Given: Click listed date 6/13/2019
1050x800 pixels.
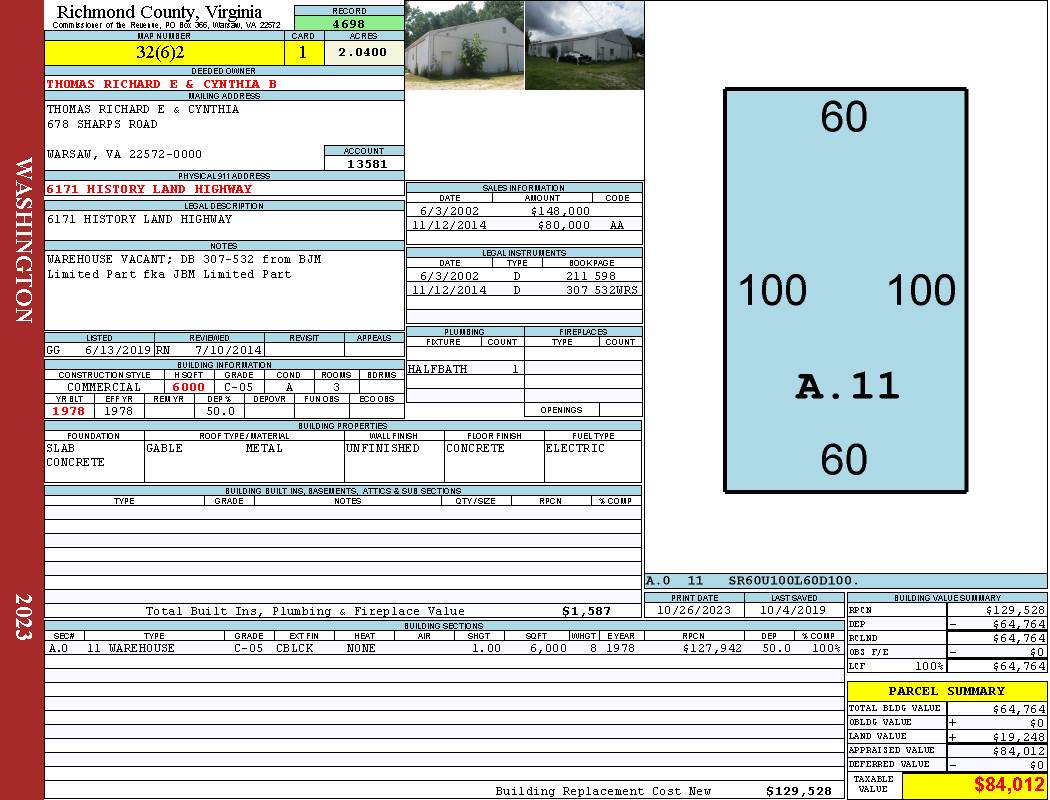Looking at the screenshot, I should [118, 349].
